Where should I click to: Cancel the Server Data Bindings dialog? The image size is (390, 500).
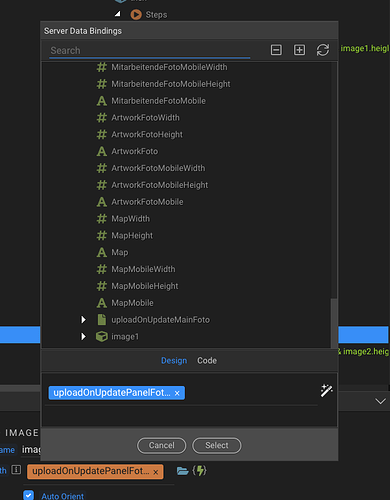pos(162,445)
